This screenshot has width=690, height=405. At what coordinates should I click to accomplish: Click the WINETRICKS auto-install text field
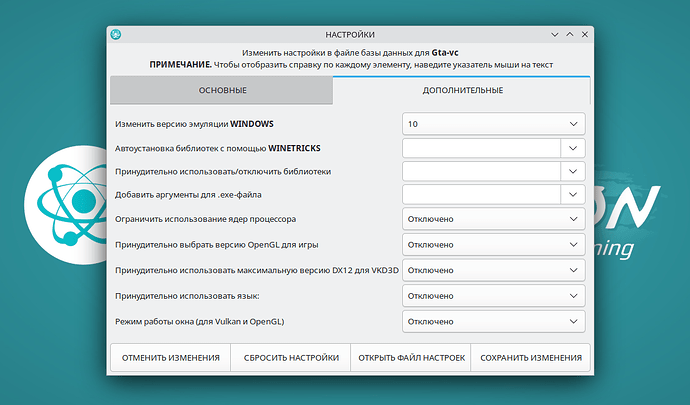click(x=480, y=148)
